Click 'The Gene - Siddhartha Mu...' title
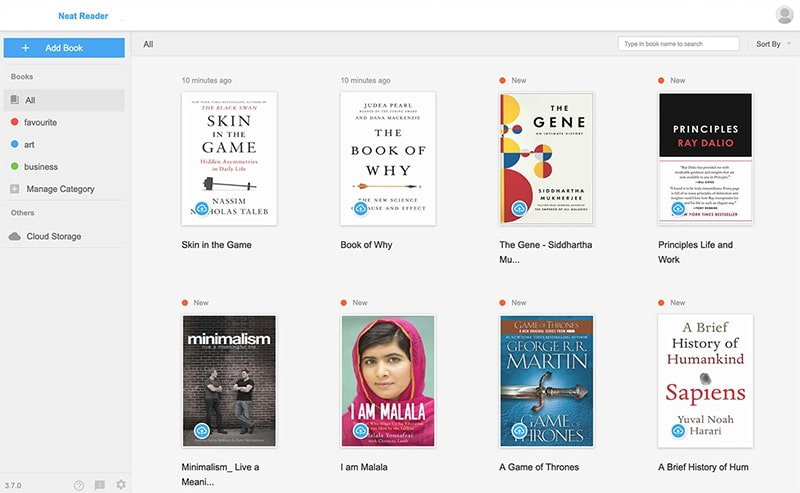800x493 pixels. (x=545, y=252)
